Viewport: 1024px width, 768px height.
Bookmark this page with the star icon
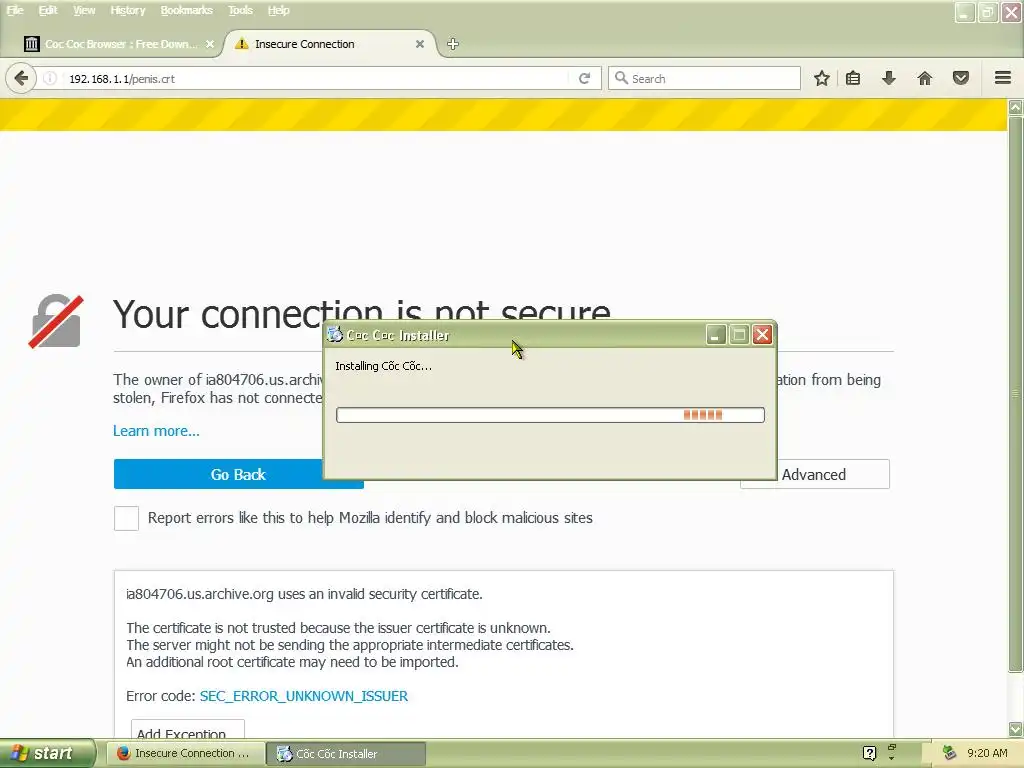[x=822, y=78]
